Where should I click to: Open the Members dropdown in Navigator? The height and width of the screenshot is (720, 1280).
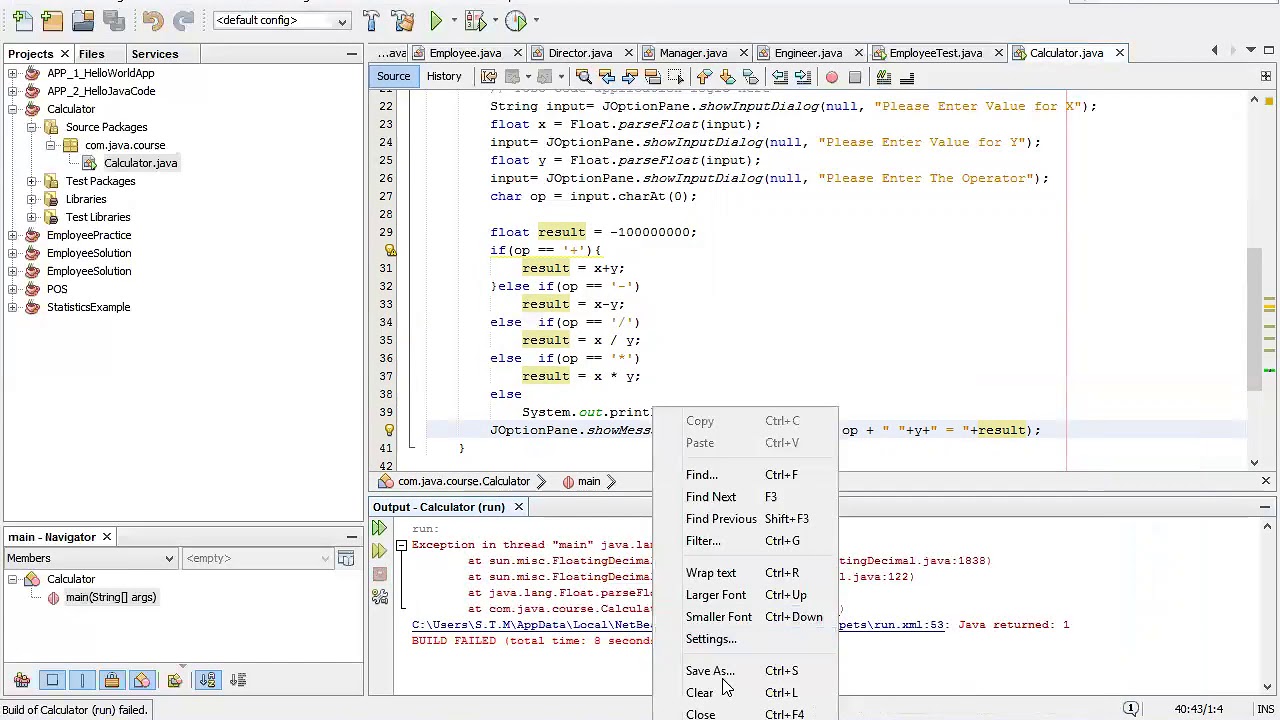pos(90,558)
